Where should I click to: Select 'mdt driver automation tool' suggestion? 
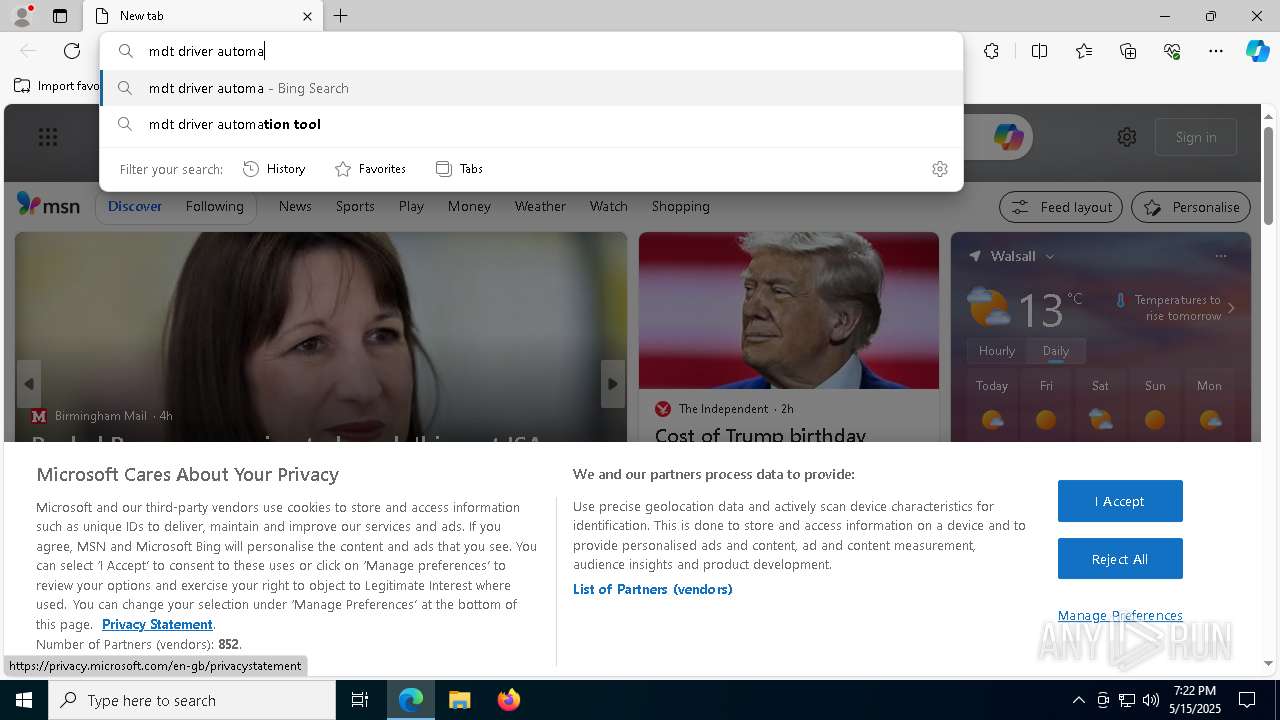[x=532, y=124]
